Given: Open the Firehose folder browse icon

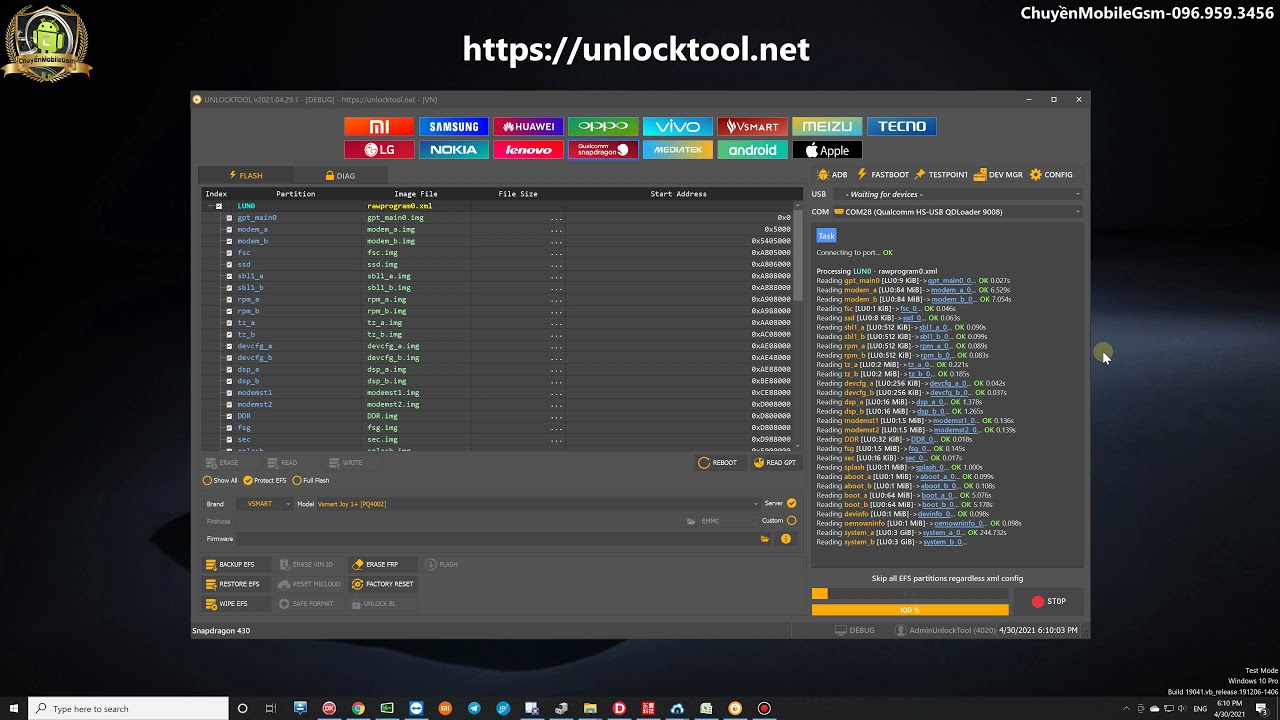Looking at the screenshot, I should click(691, 521).
